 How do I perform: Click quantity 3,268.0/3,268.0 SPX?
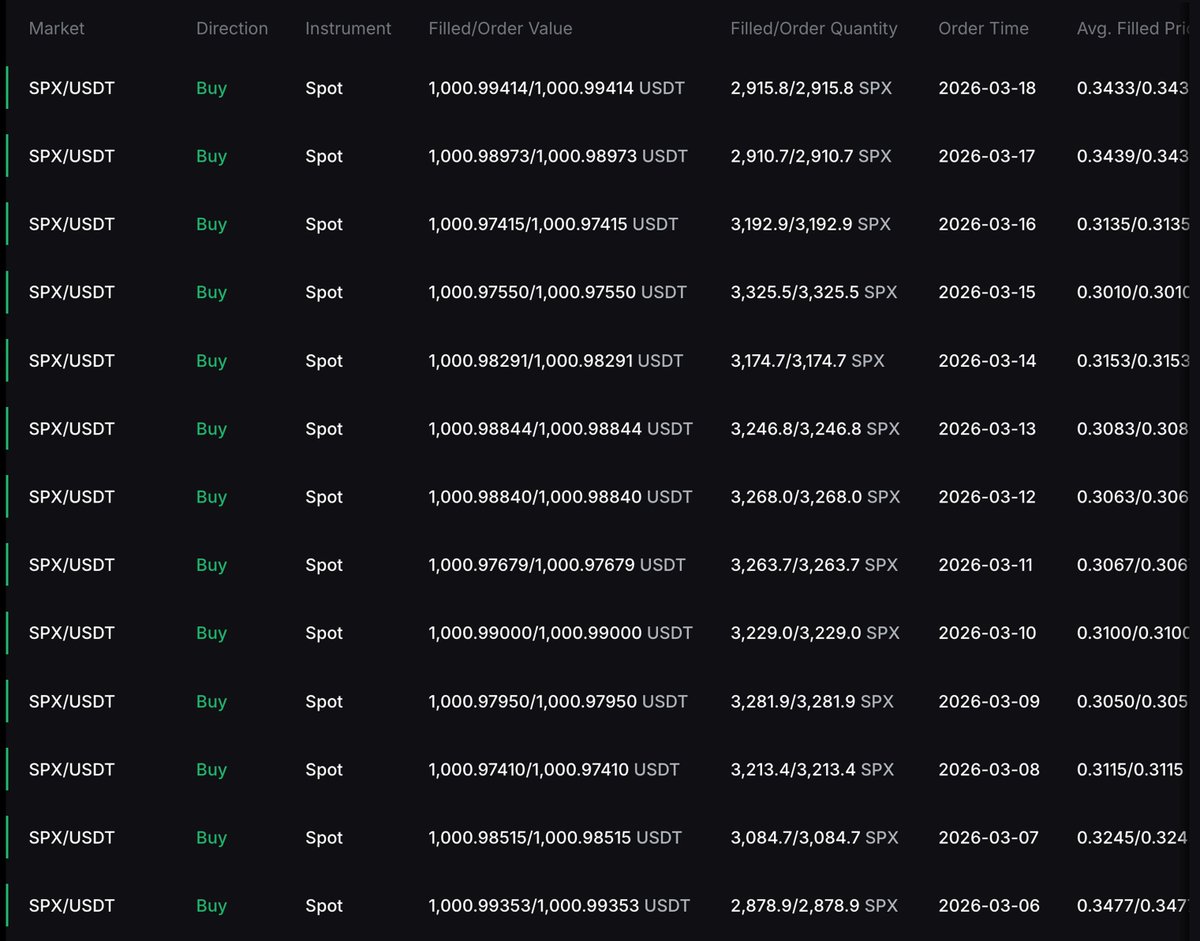coord(816,496)
